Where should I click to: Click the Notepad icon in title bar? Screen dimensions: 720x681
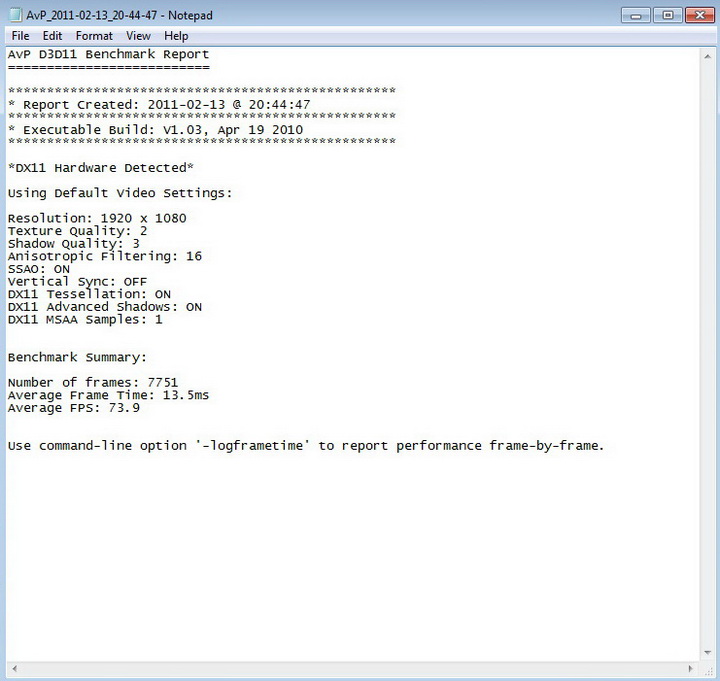[x=15, y=15]
